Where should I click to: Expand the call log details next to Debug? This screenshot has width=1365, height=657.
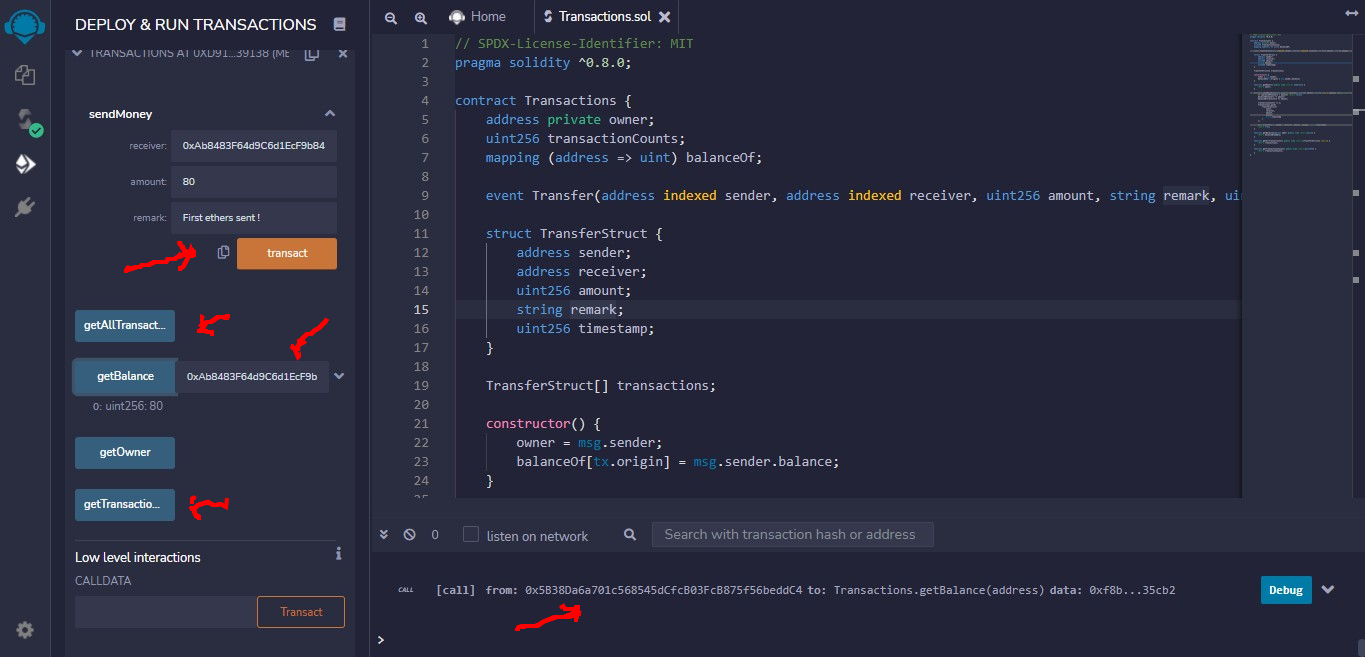1328,590
